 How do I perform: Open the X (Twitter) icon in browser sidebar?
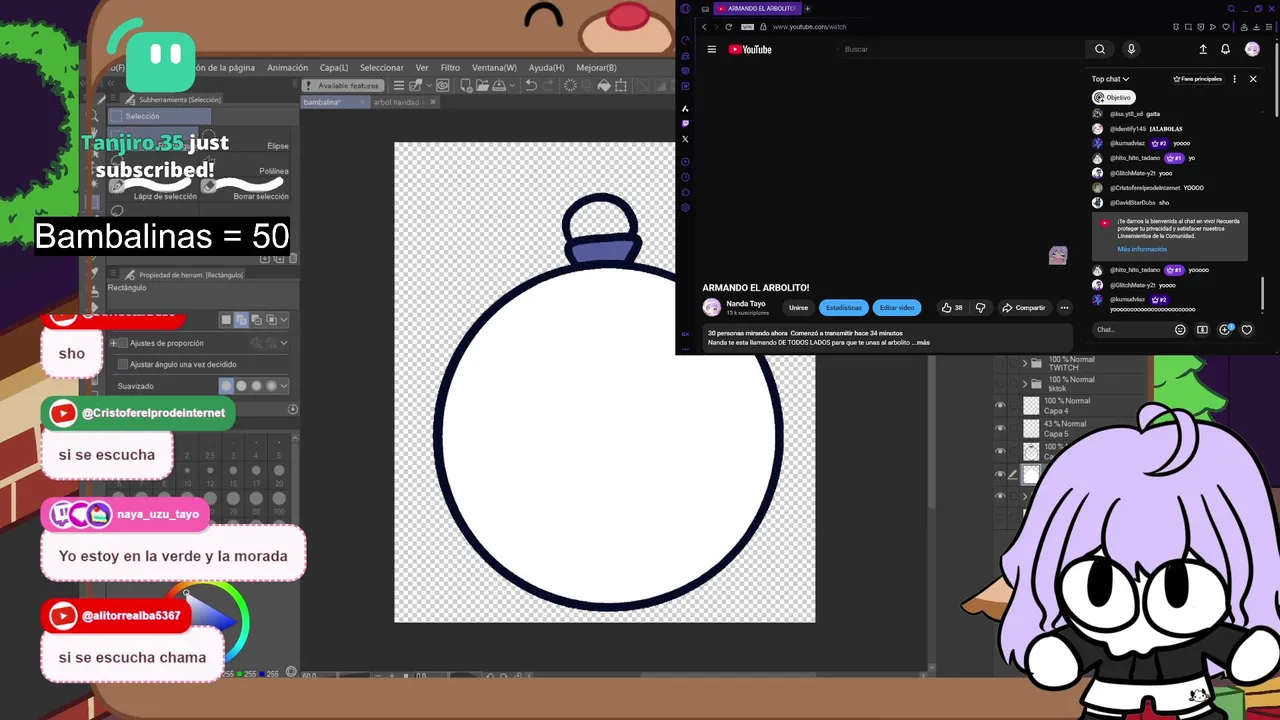pos(685,139)
